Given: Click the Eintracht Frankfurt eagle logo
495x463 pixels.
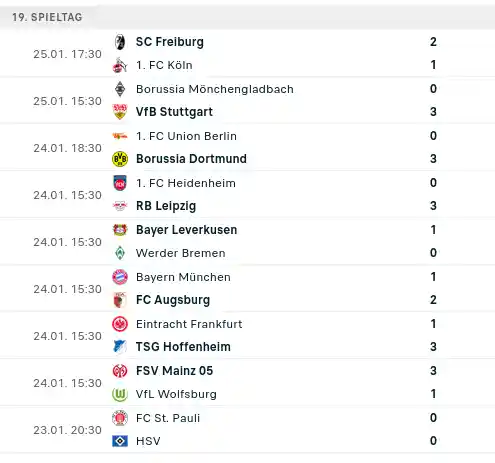Looking at the screenshot, I should [120, 324].
